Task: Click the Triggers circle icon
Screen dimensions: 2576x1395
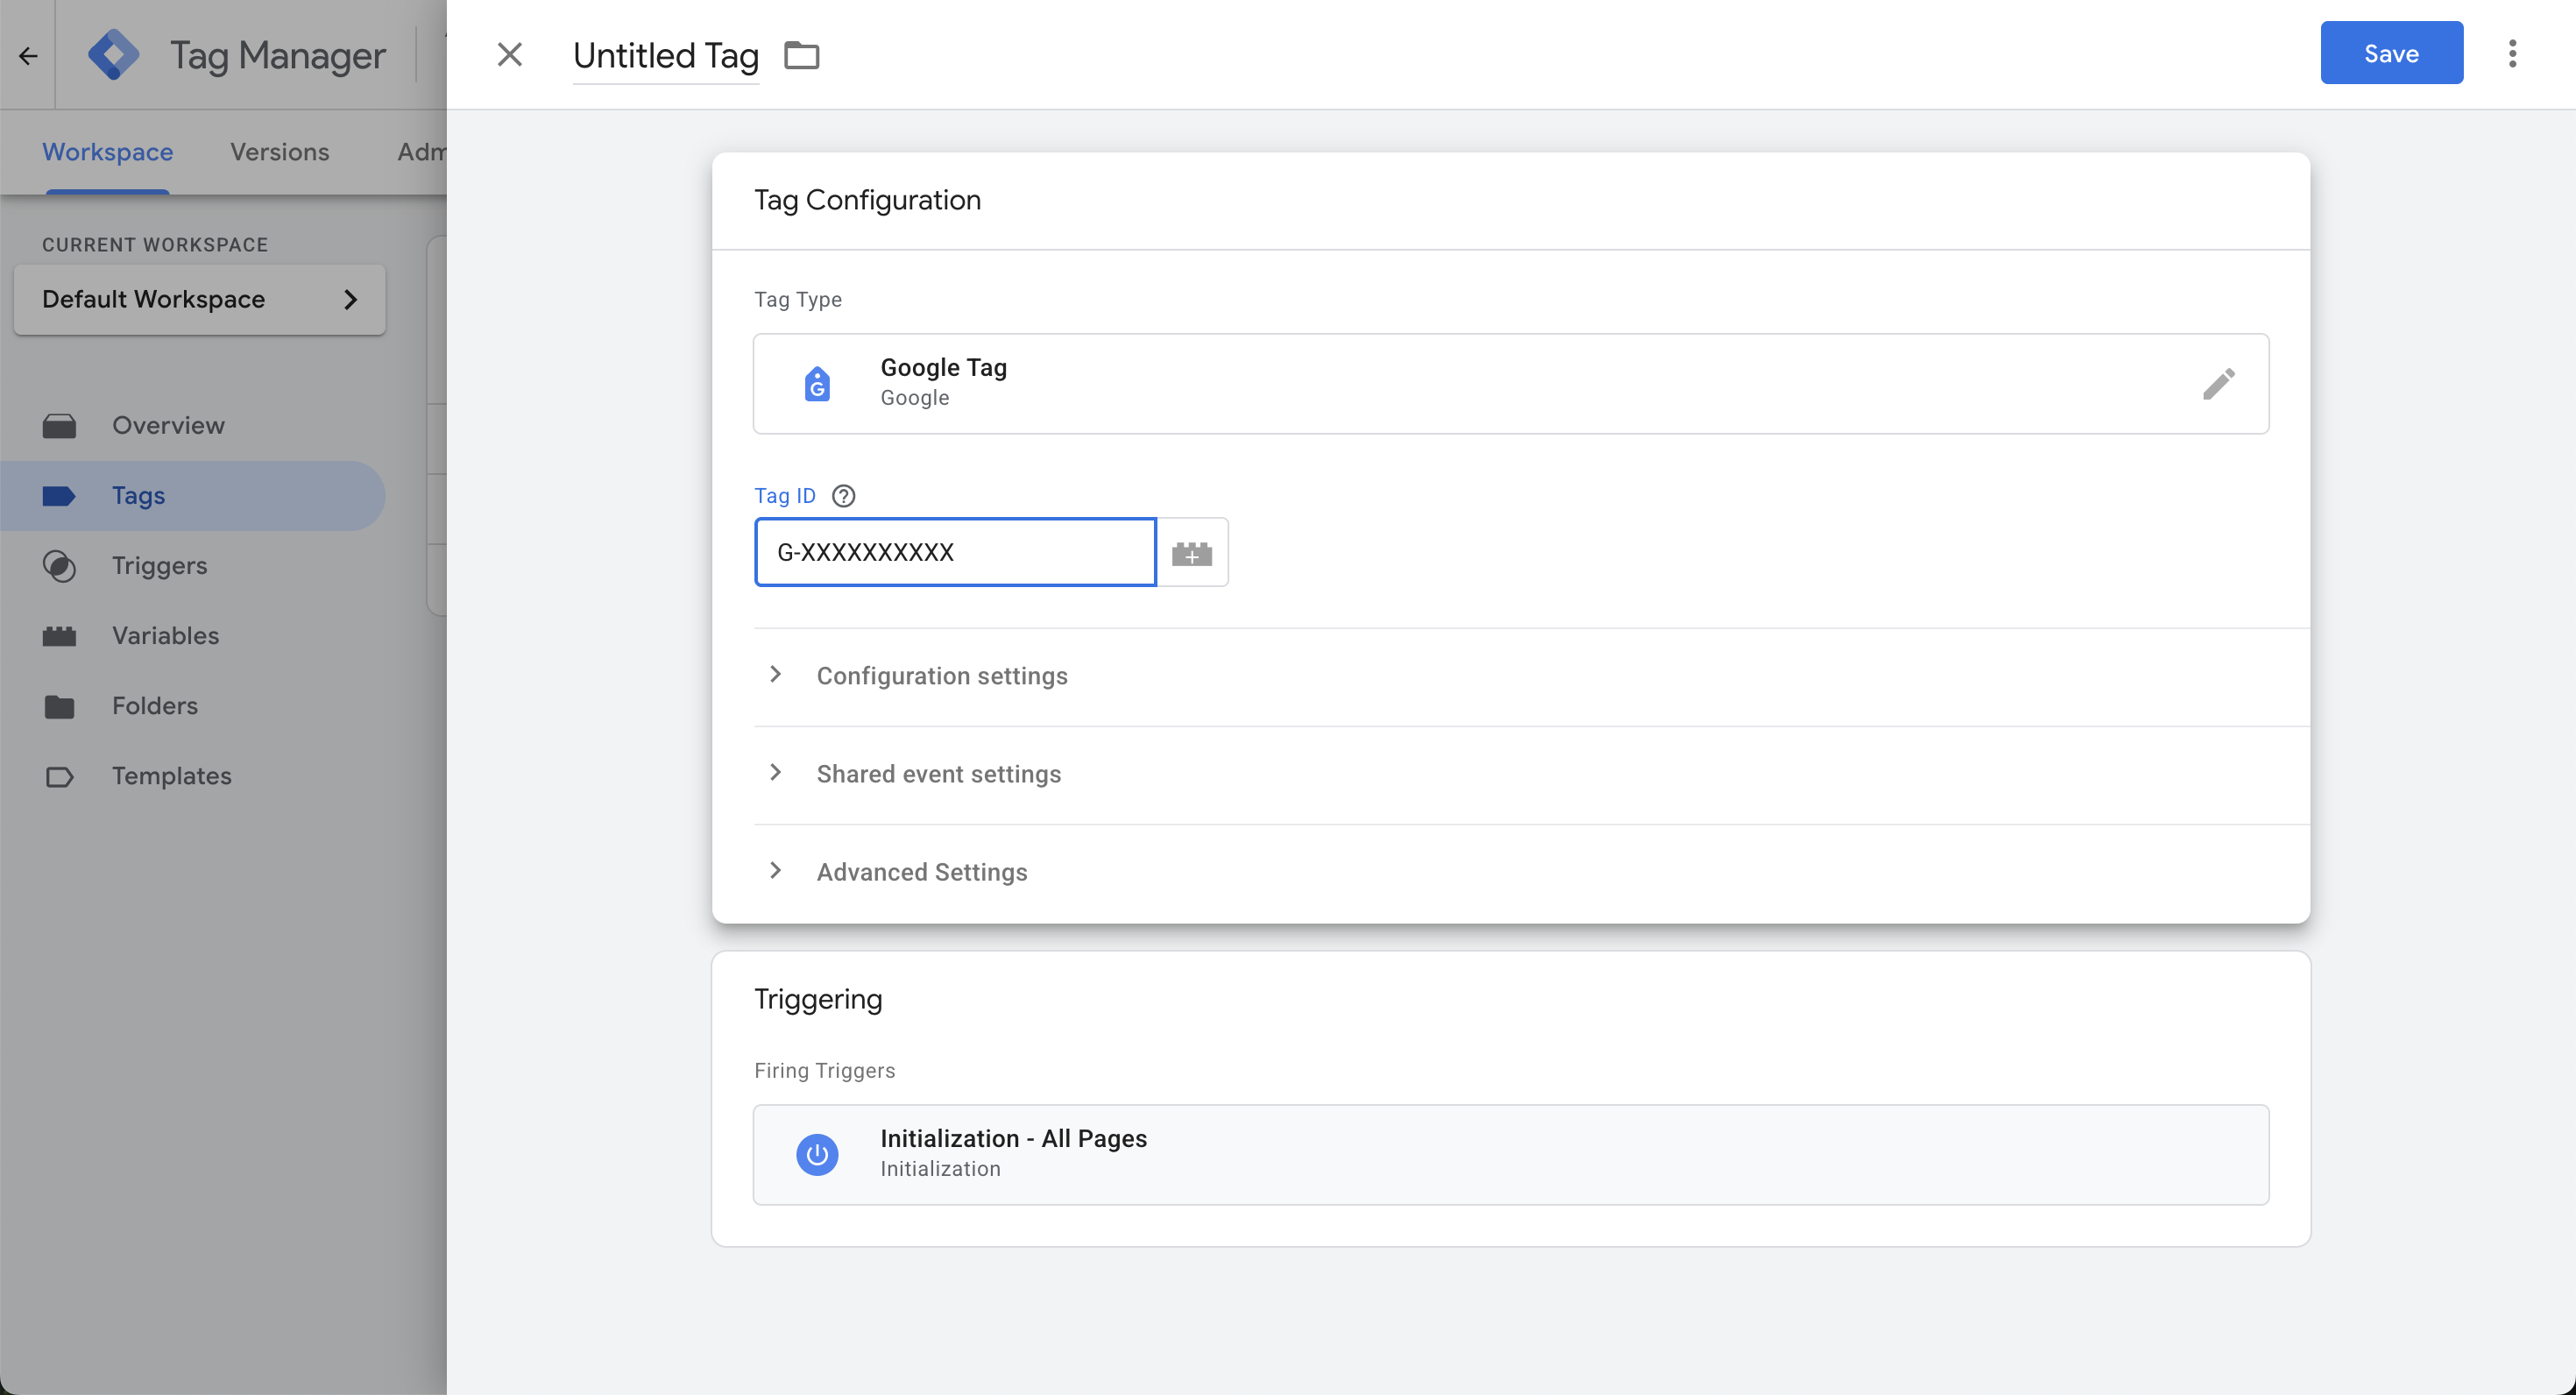Action: tap(59, 566)
